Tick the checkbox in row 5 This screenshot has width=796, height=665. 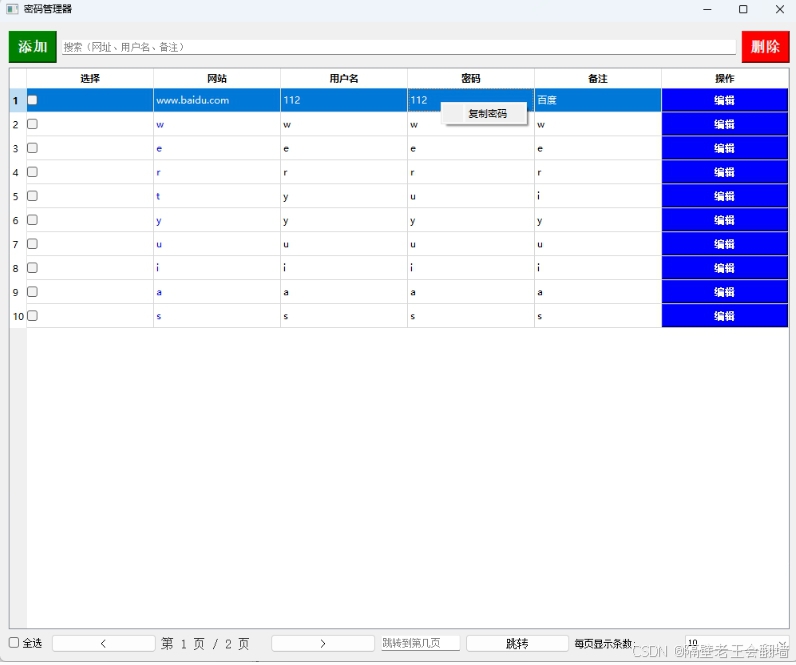[32, 195]
